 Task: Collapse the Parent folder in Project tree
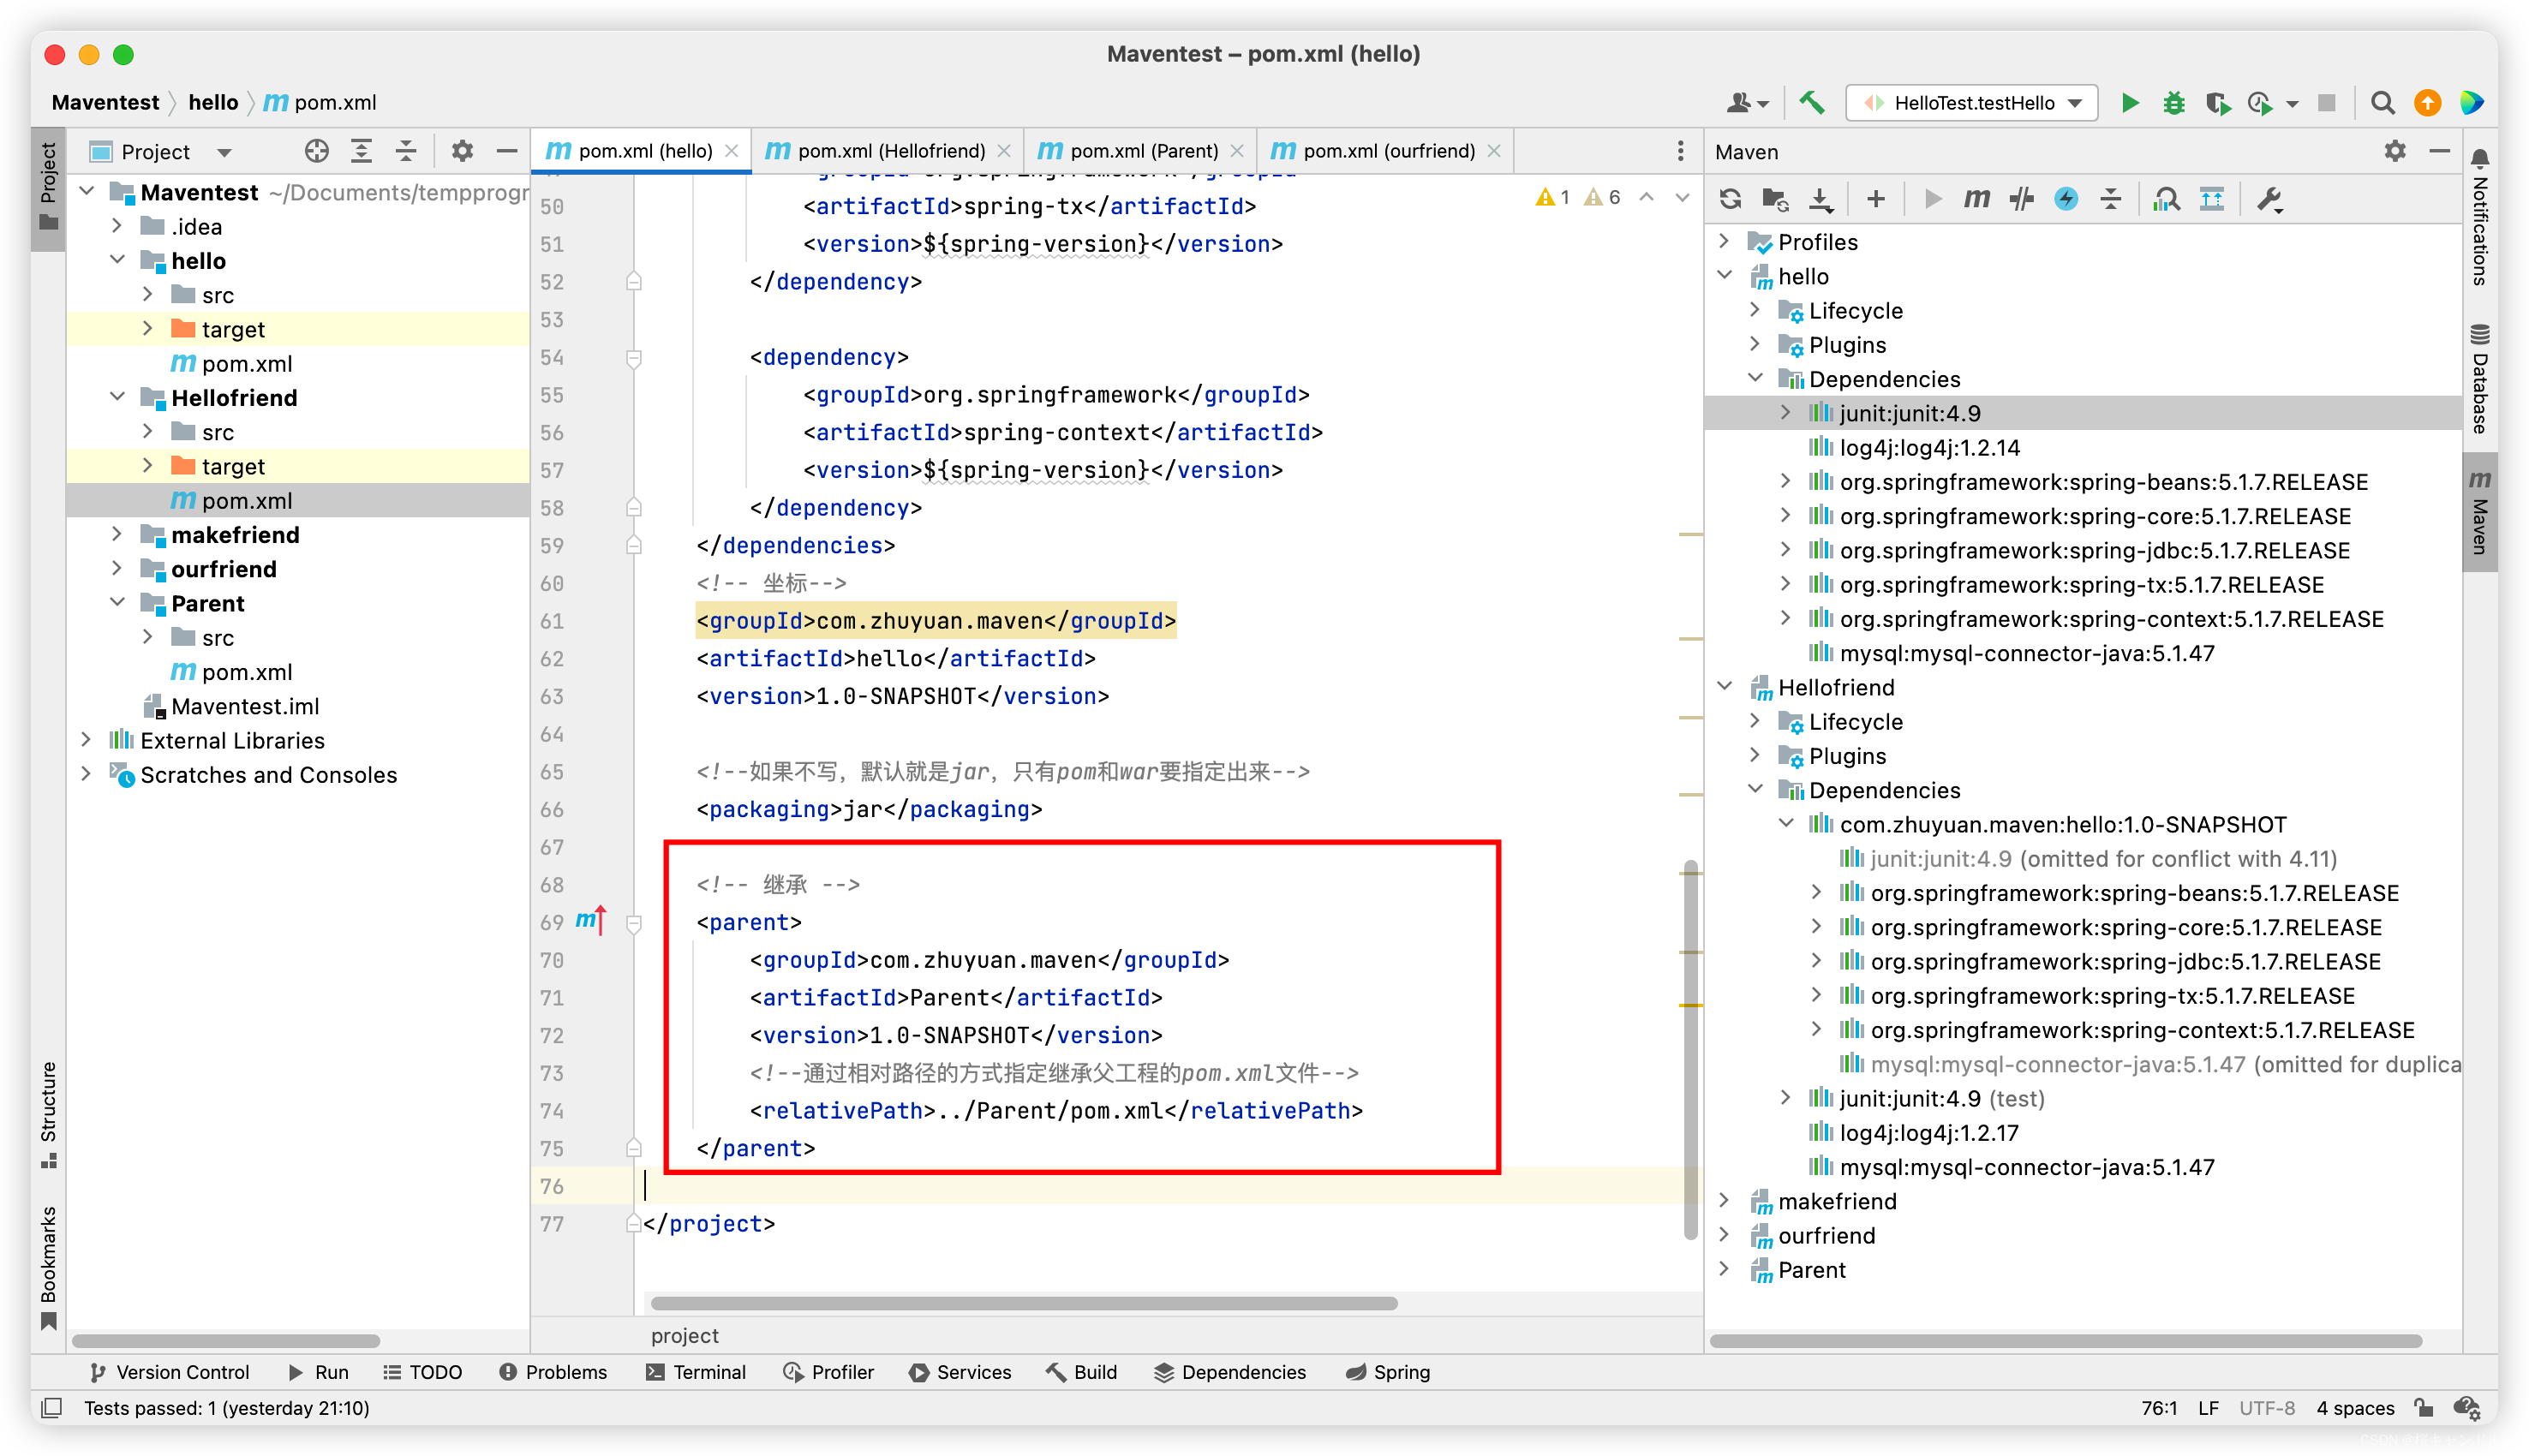tap(117, 602)
